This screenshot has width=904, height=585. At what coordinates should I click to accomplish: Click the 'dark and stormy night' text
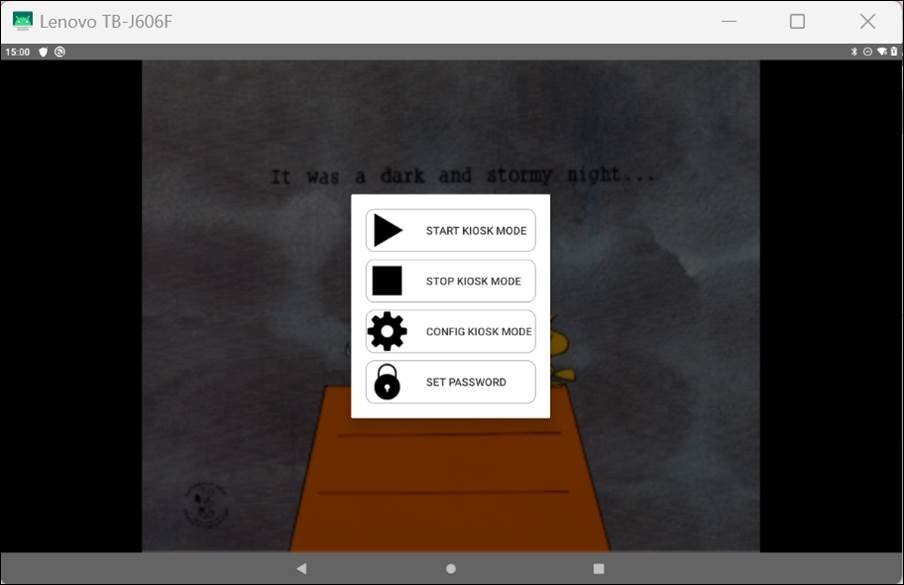point(464,176)
